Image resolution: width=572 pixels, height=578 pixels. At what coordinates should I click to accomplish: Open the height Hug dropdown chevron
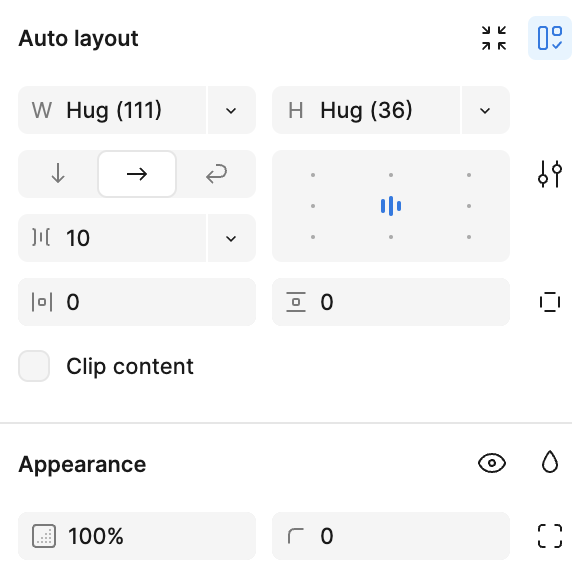tap(485, 110)
